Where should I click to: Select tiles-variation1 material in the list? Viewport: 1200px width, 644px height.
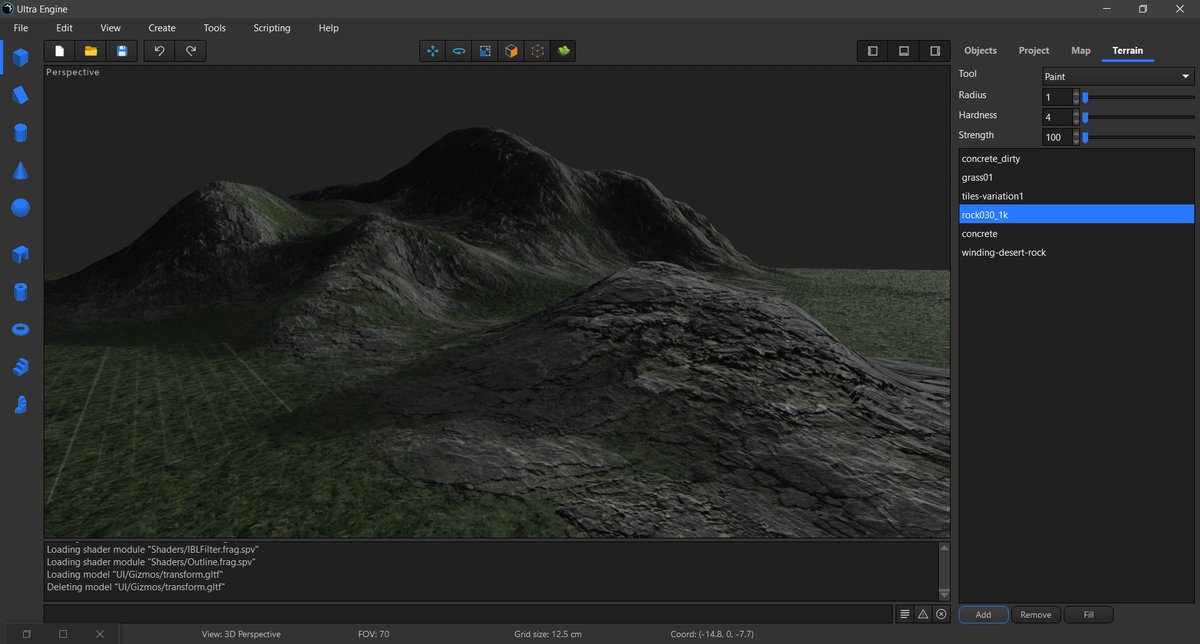(x=1076, y=196)
